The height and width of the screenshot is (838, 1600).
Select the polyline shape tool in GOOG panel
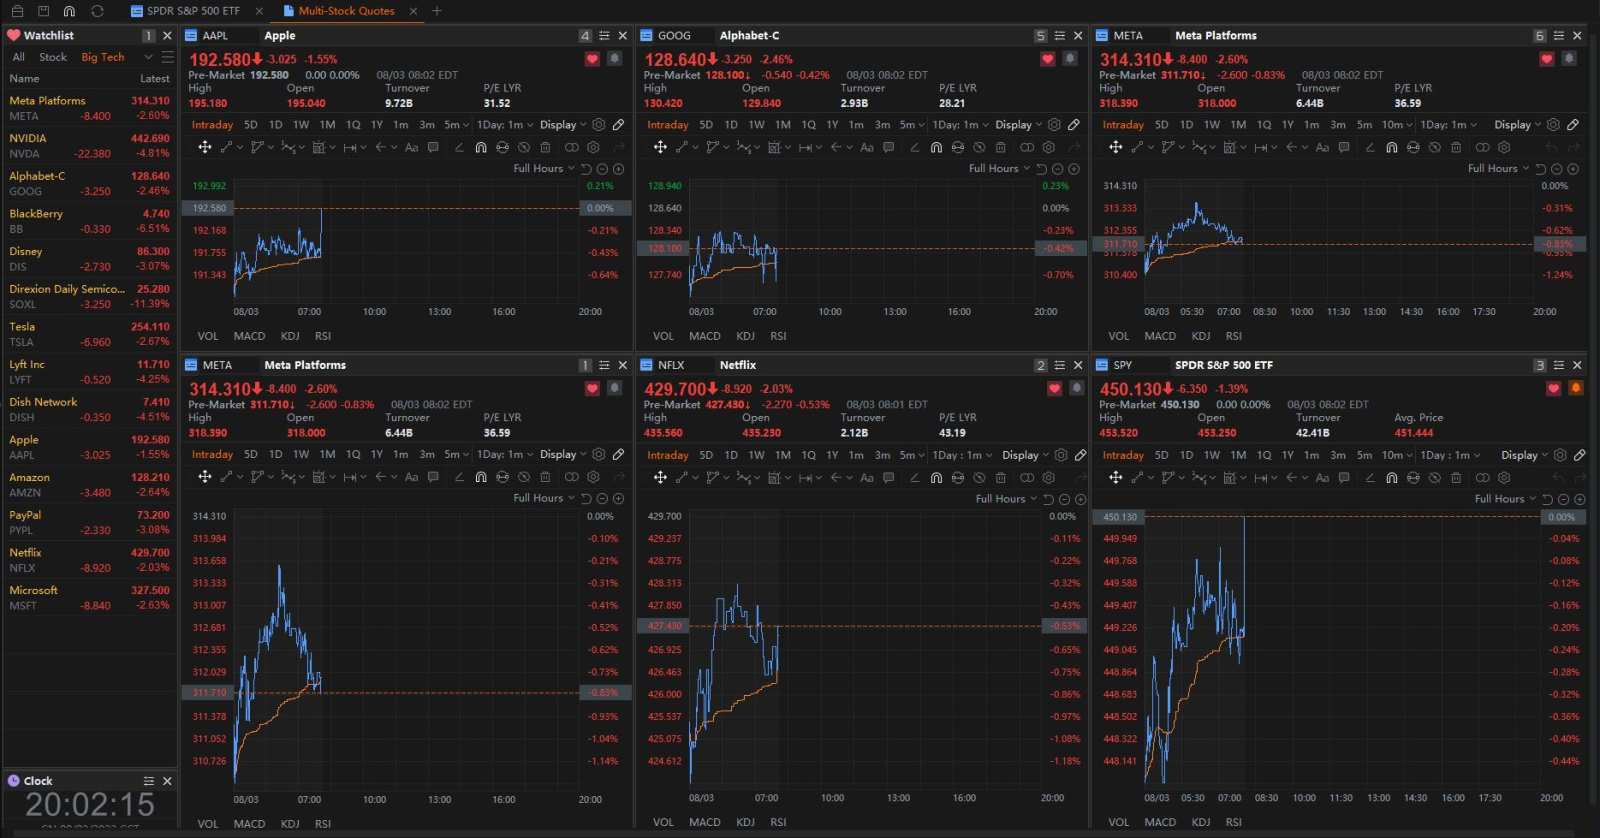click(x=712, y=147)
